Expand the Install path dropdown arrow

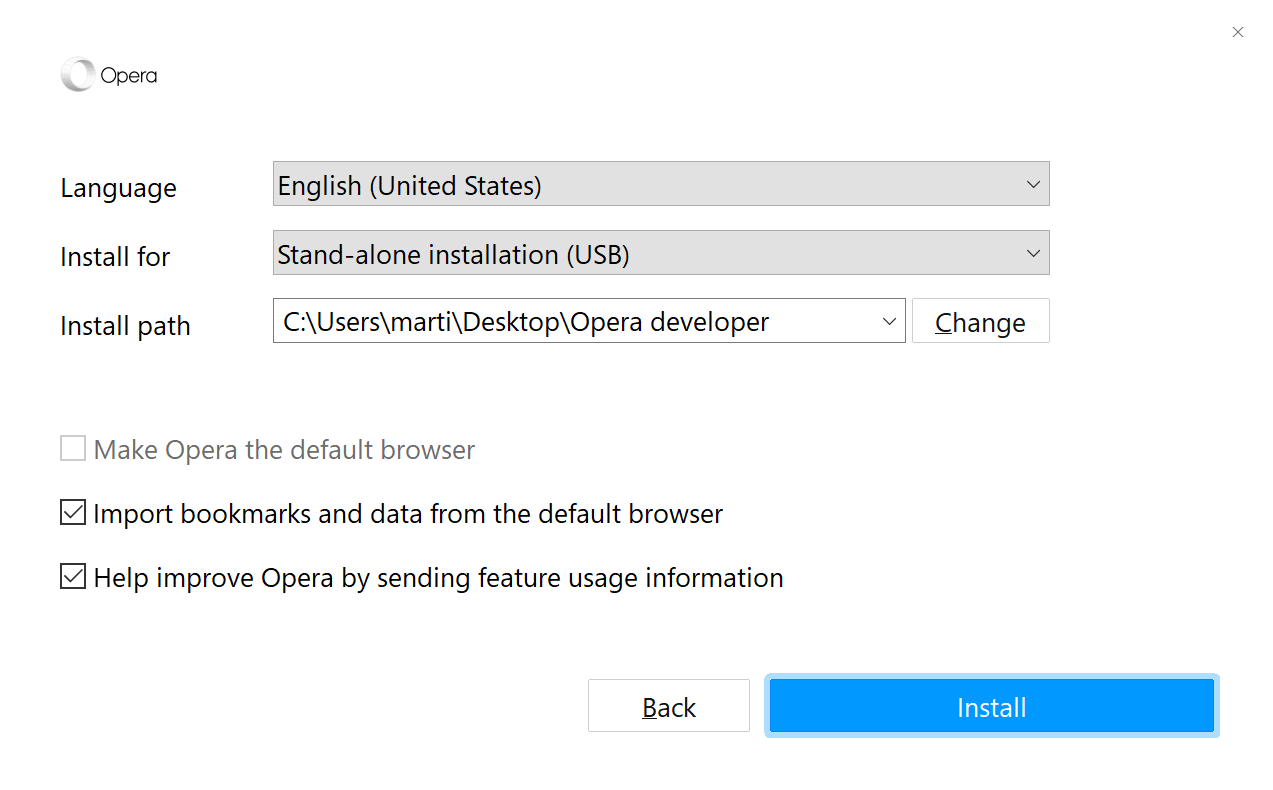coord(889,321)
